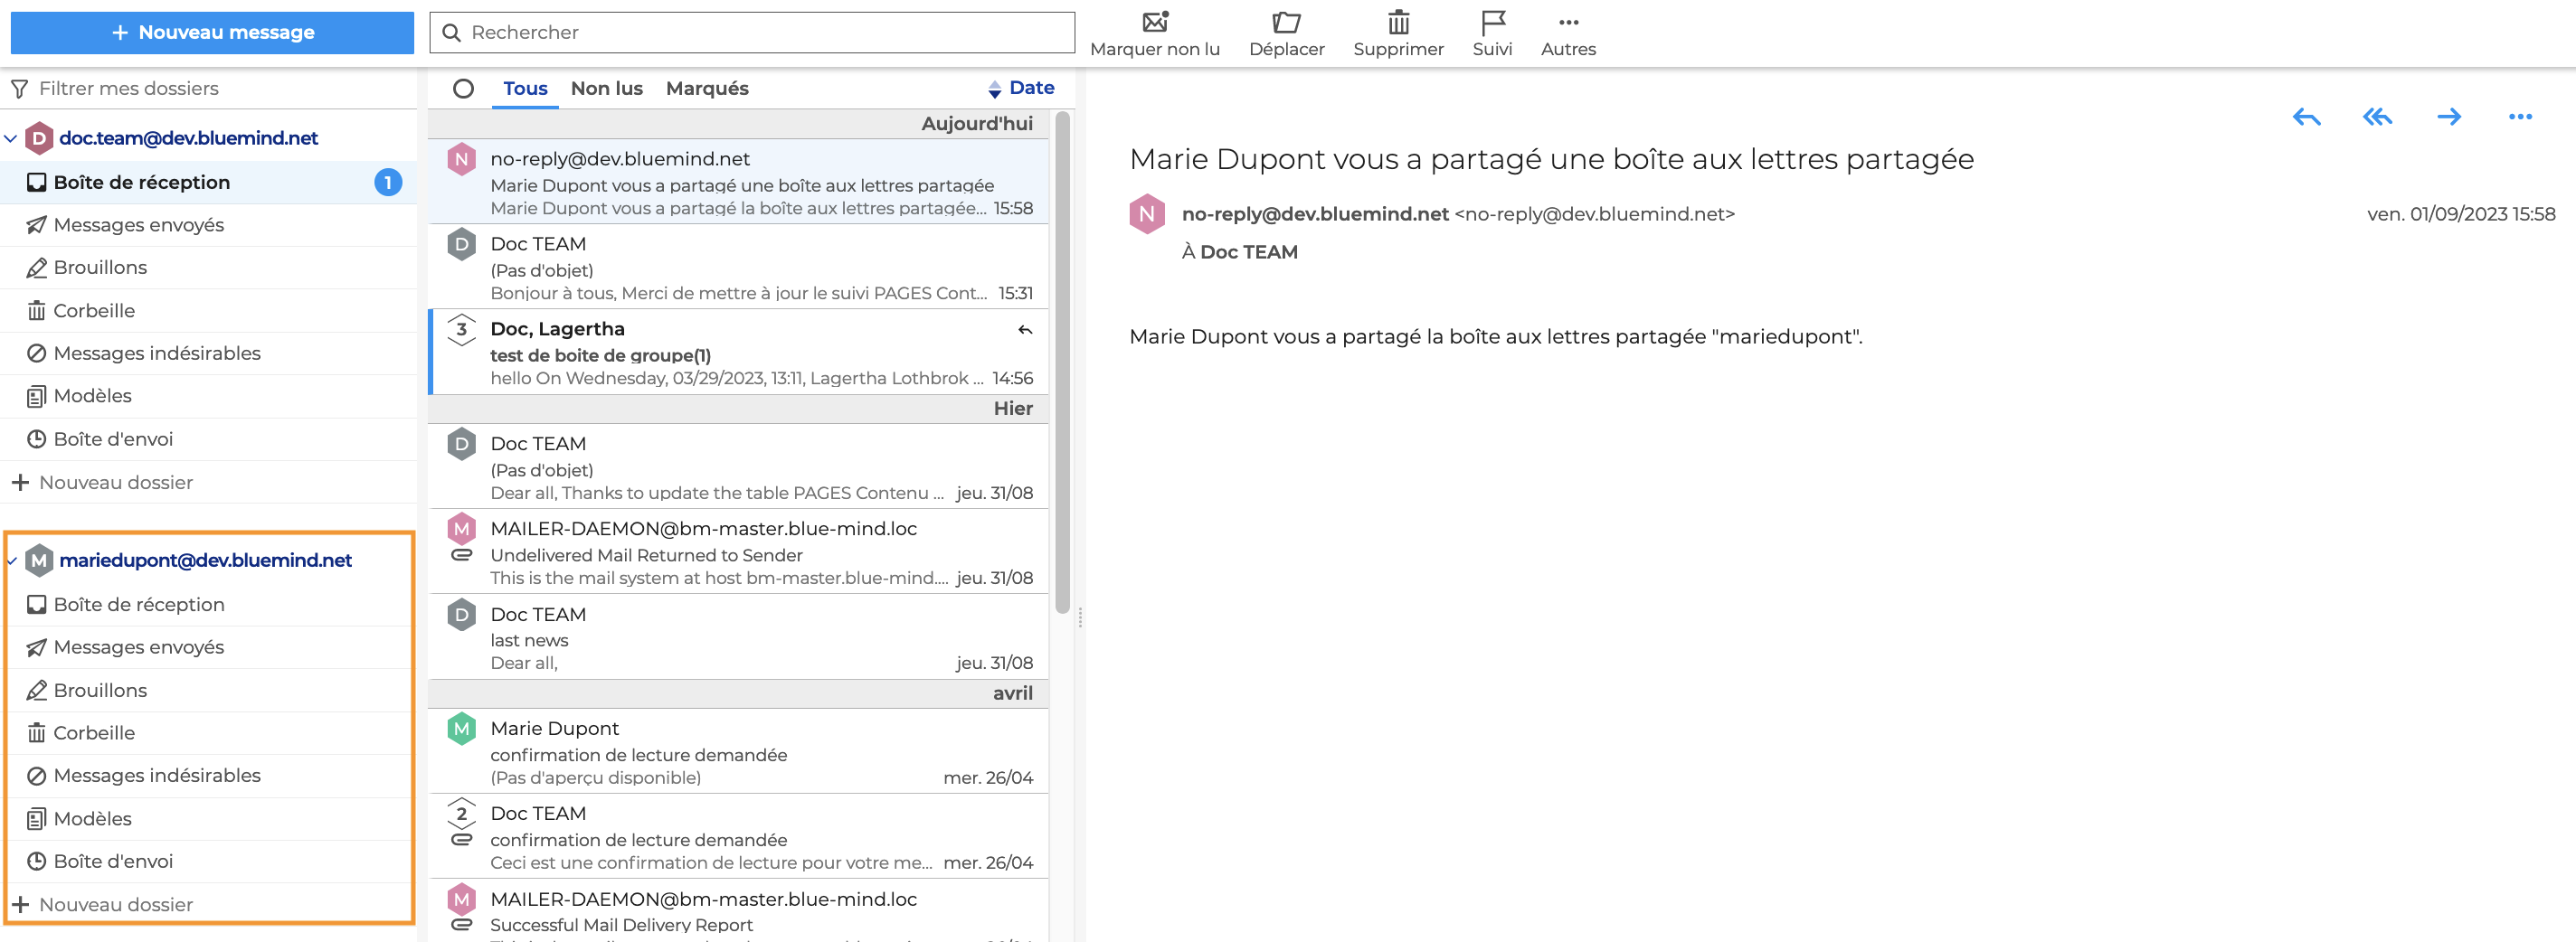This screenshot has width=2576, height=942.
Task: Click the reply arrow icon in message header
Action: coord(2306,117)
